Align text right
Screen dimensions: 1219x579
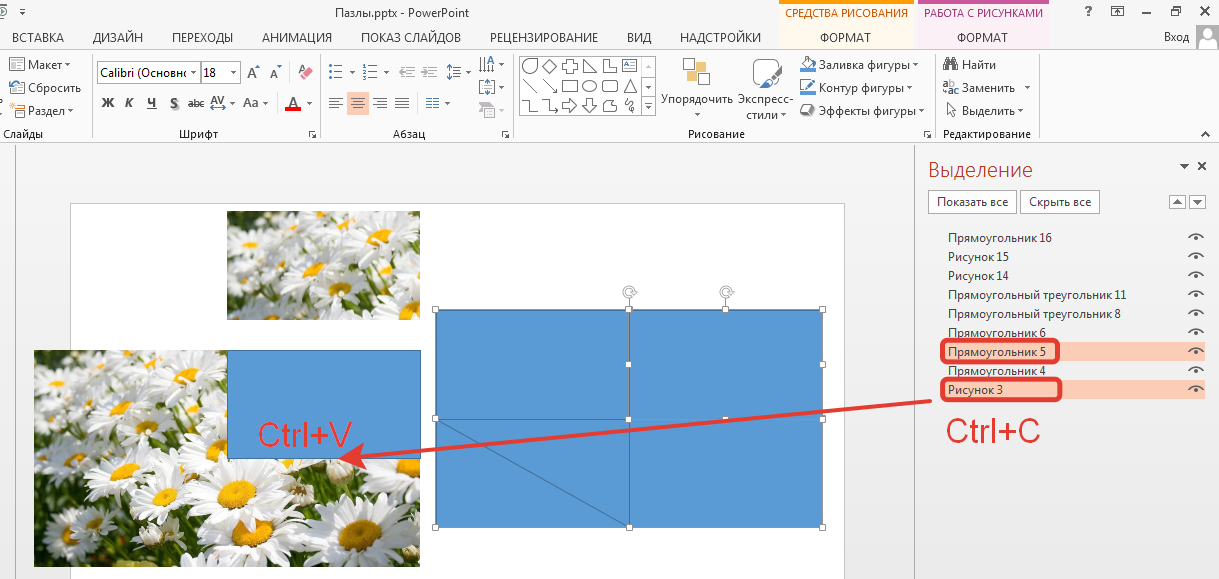[381, 103]
